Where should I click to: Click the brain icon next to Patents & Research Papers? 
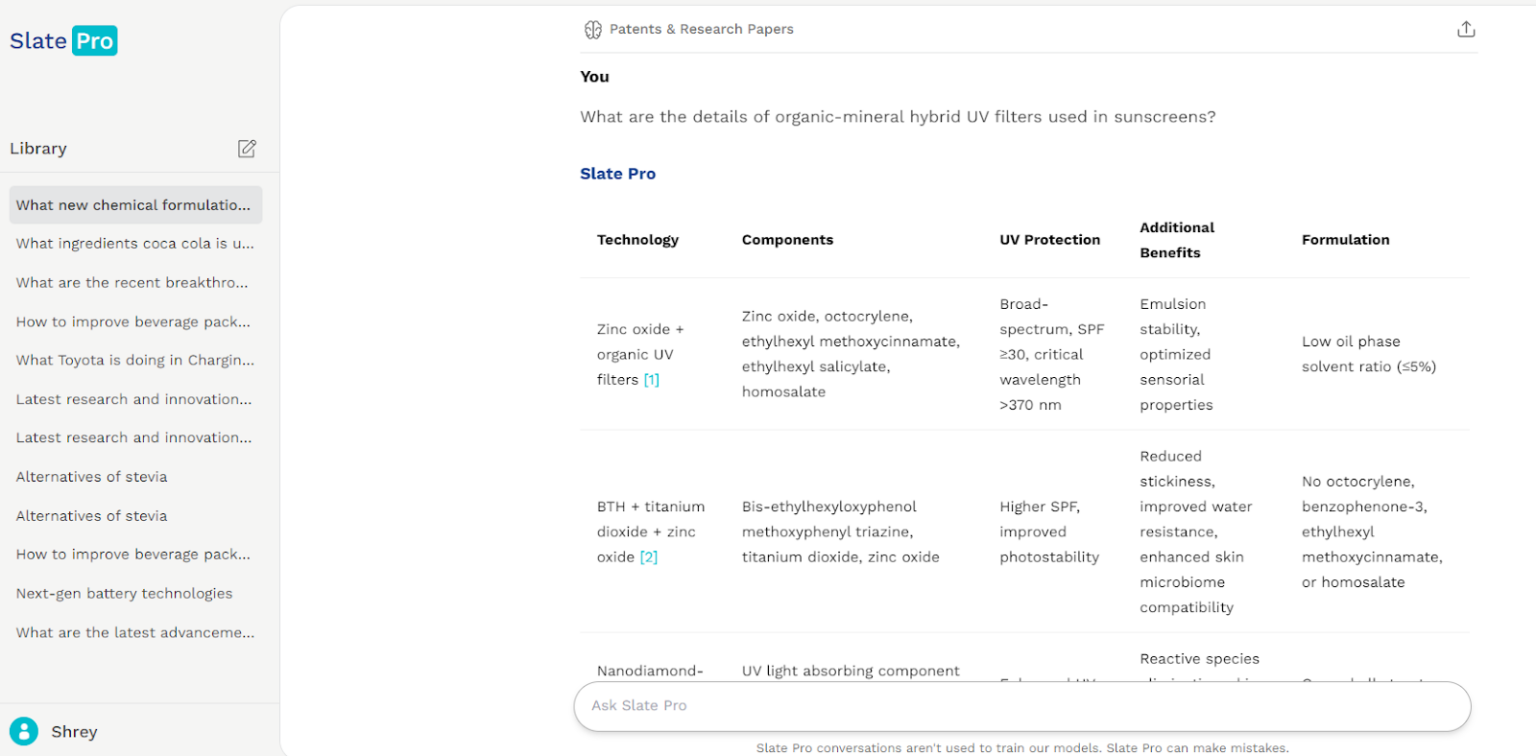pyautogui.click(x=593, y=30)
